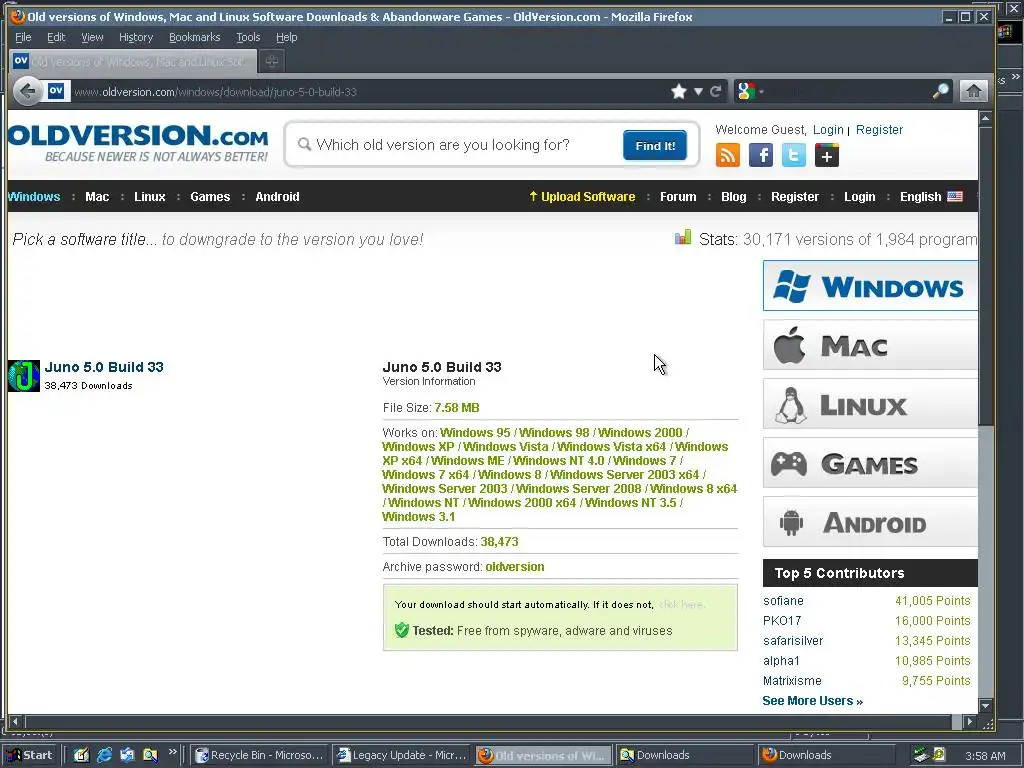The height and width of the screenshot is (768, 1024).
Task: Click the Find It! button
Action: pos(655,145)
